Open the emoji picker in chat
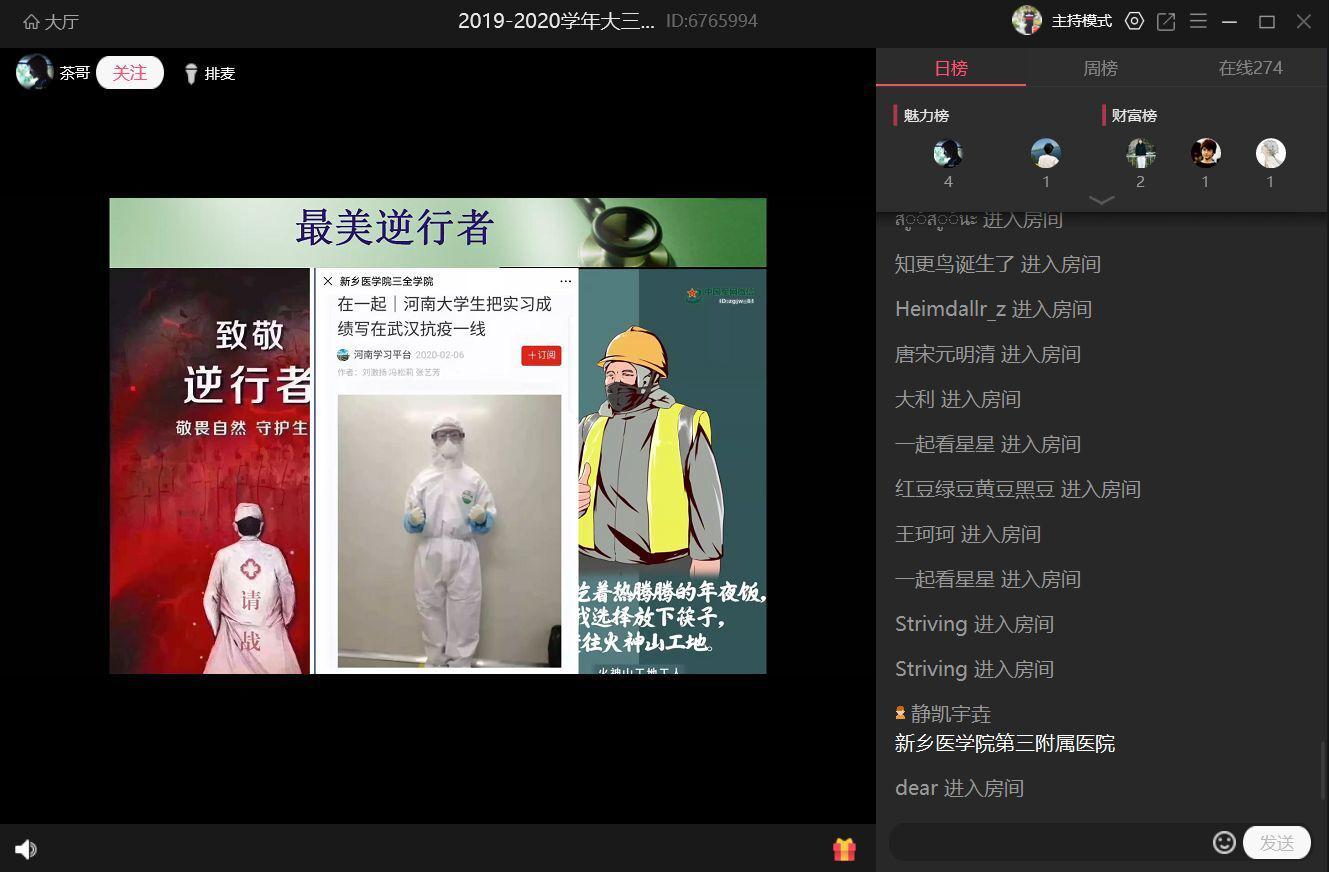The width and height of the screenshot is (1329, 872). pos(1223,842)
